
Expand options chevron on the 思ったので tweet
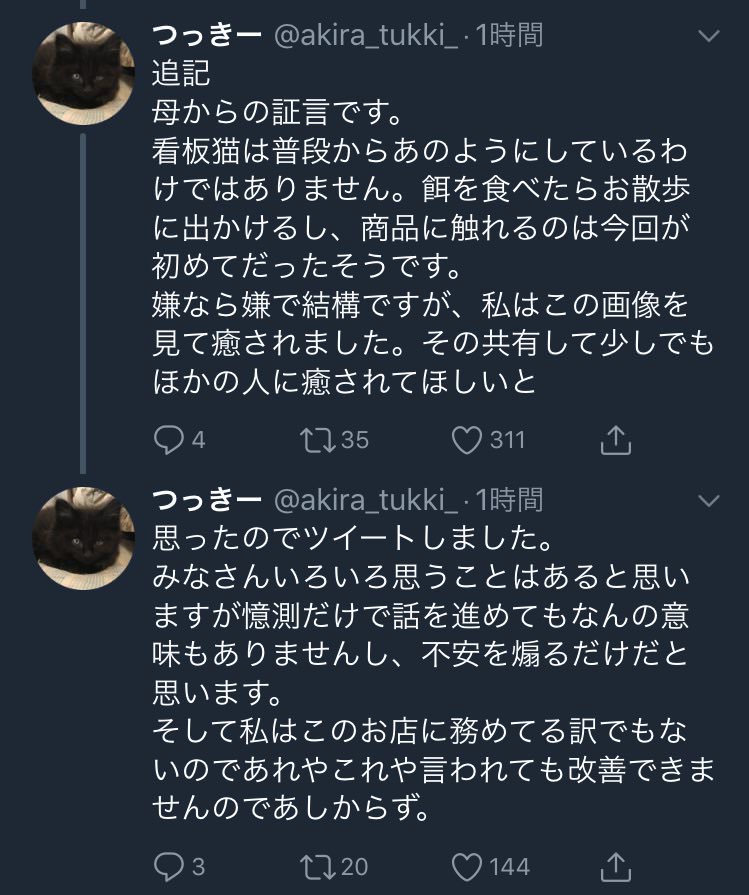coord(708,500)
